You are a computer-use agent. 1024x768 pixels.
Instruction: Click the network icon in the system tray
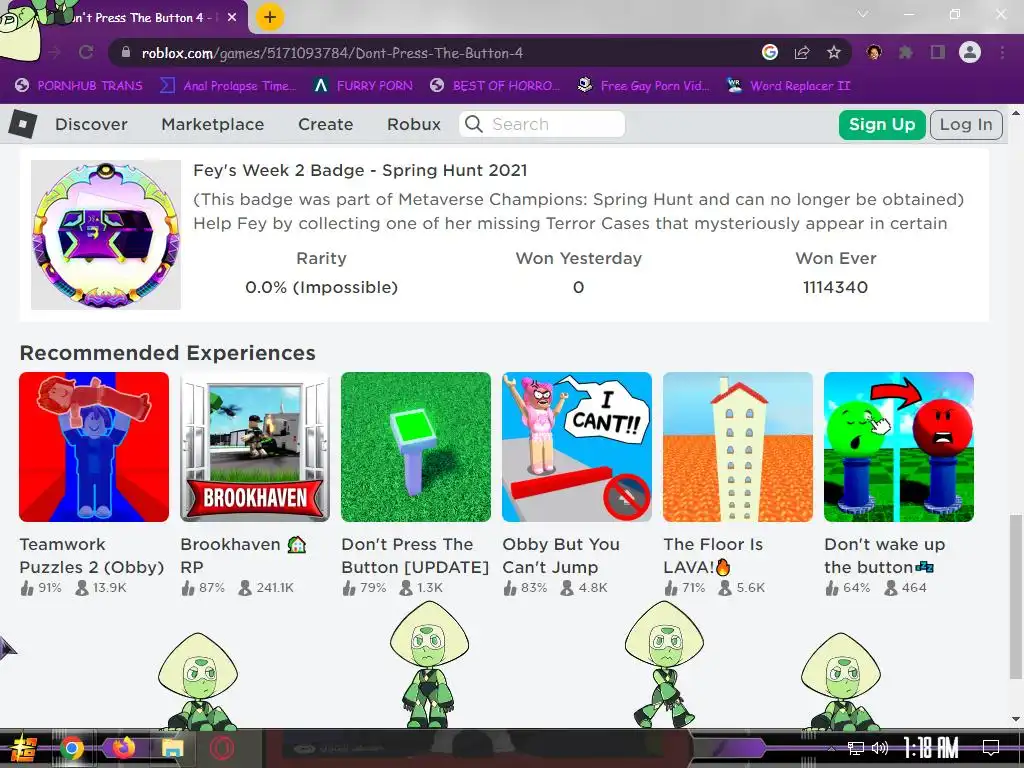[856, 748]
